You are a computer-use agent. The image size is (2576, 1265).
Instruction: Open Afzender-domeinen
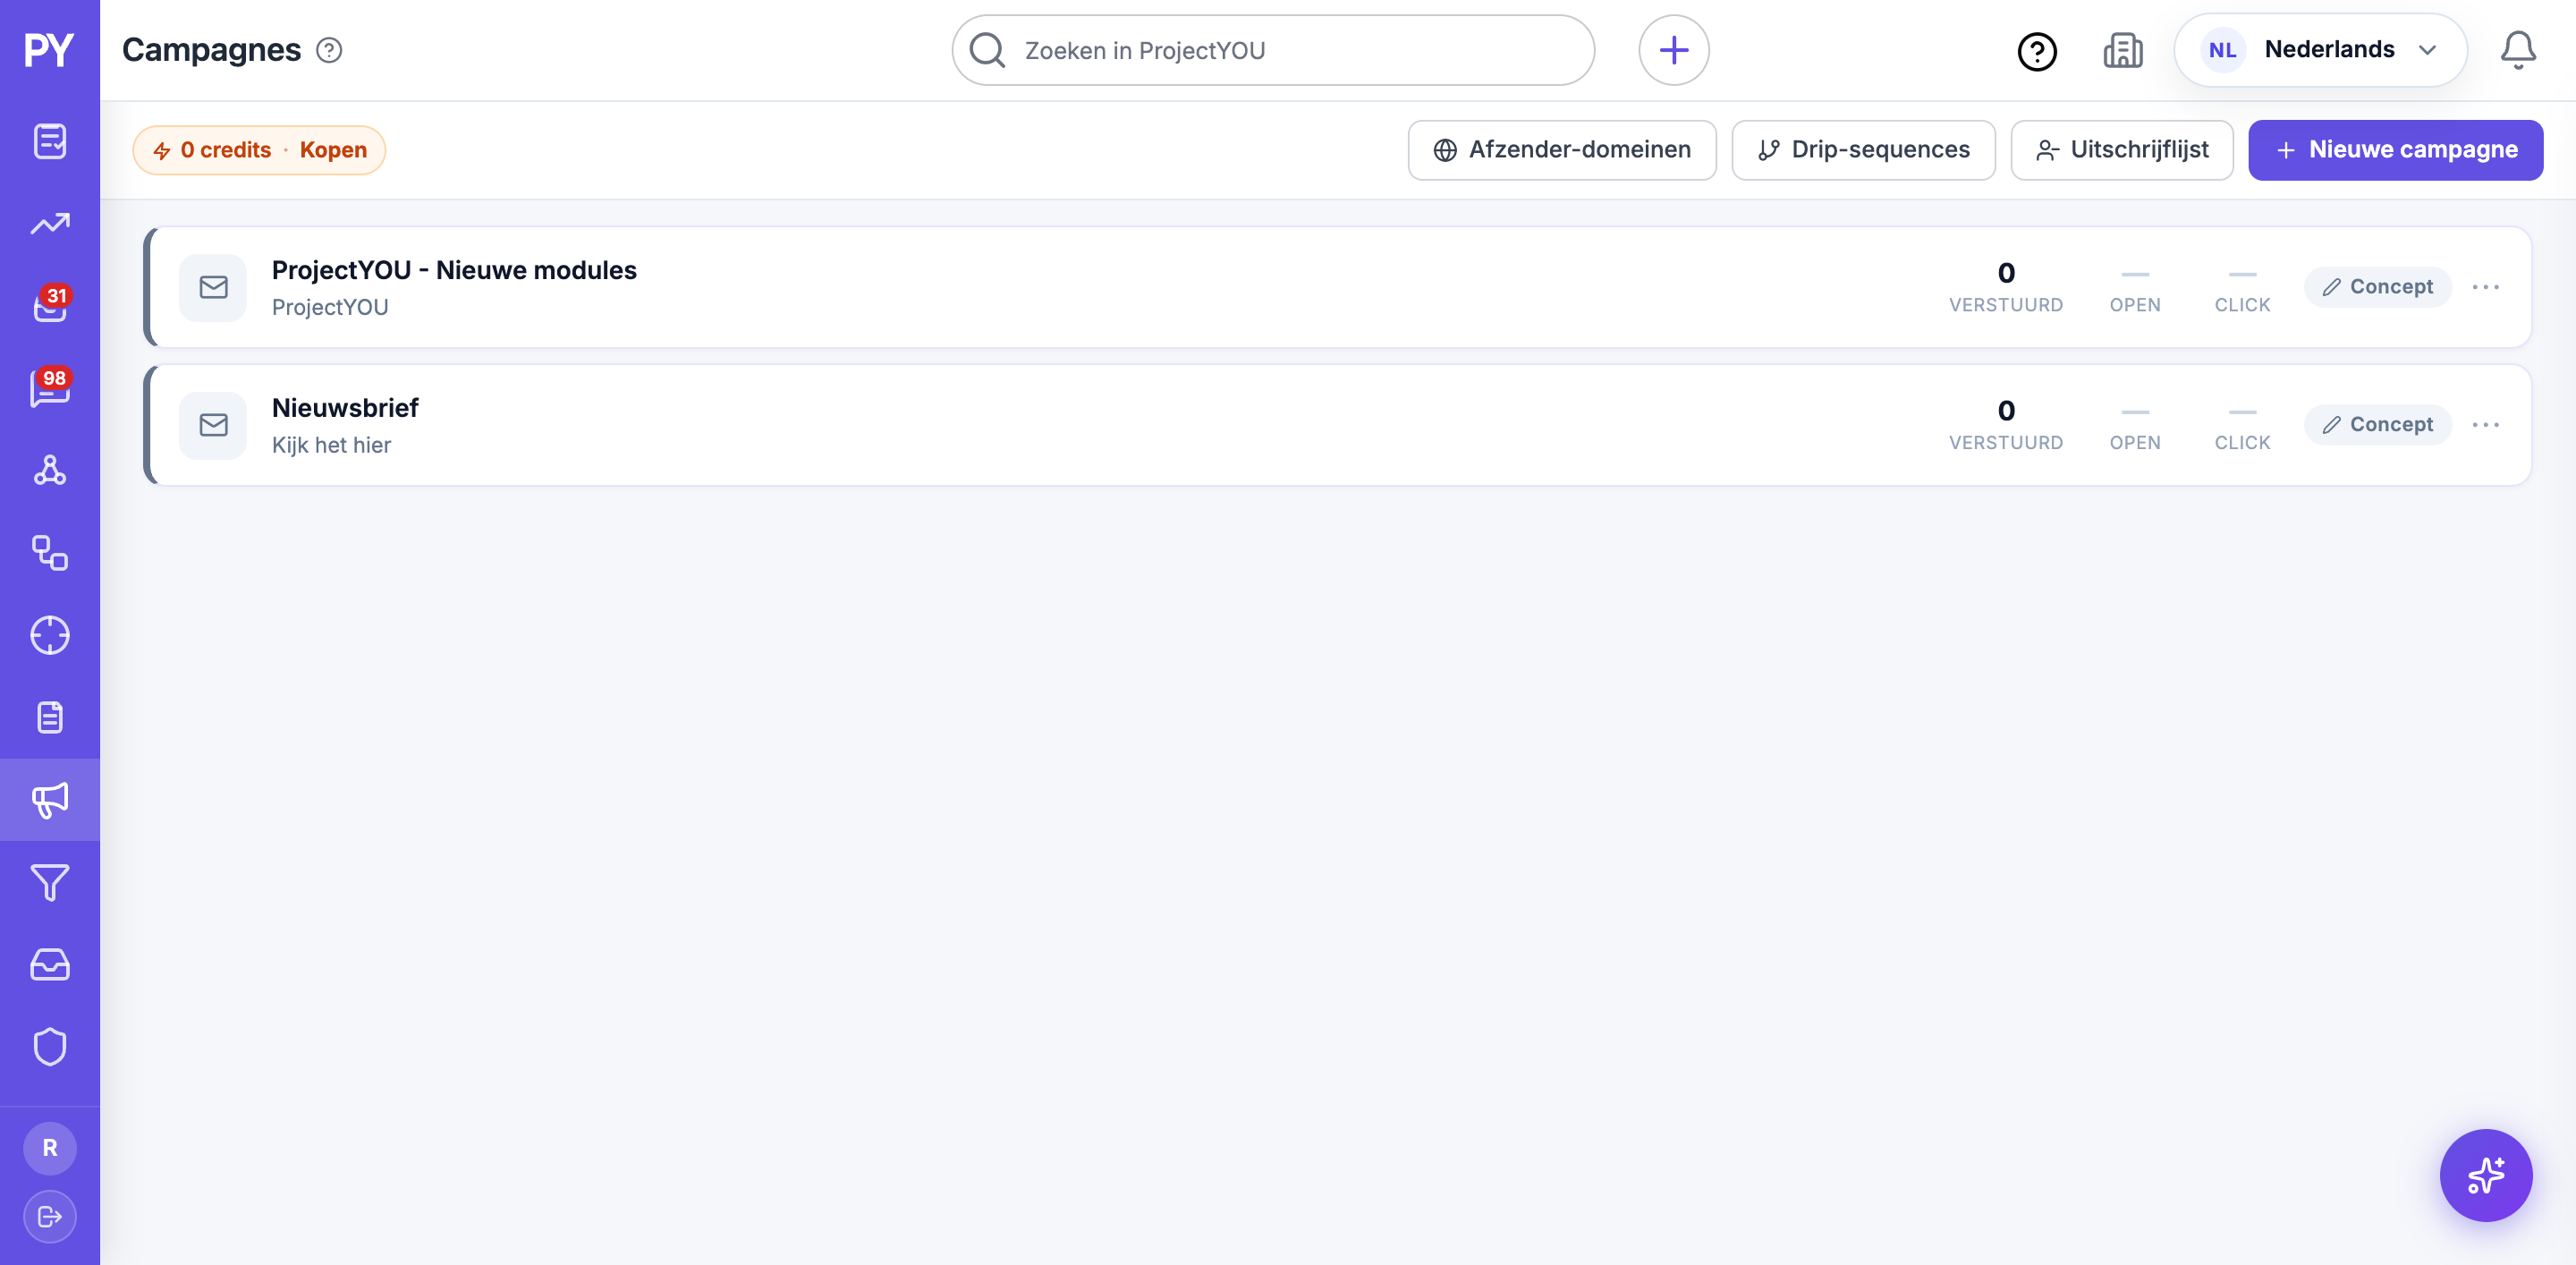1561,150
